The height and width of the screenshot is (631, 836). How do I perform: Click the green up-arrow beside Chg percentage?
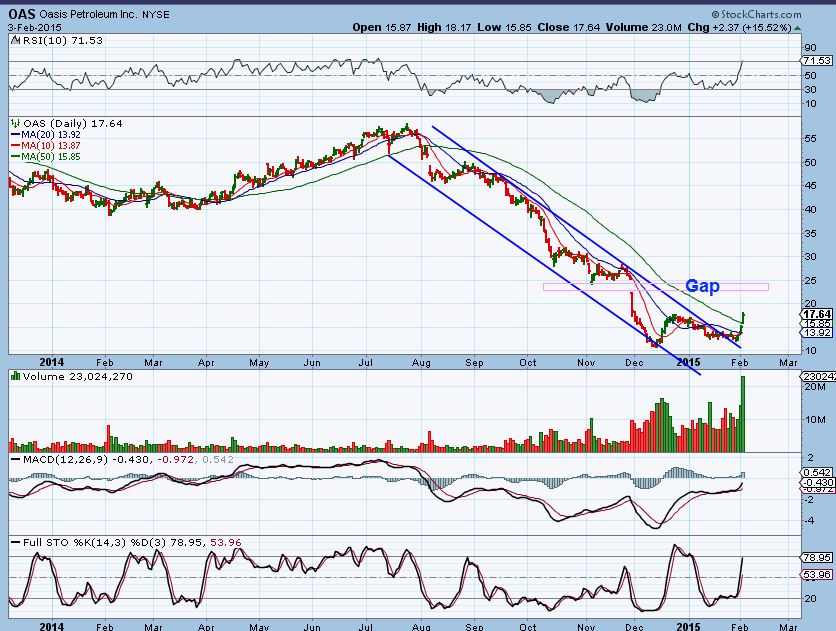point(797,28)
